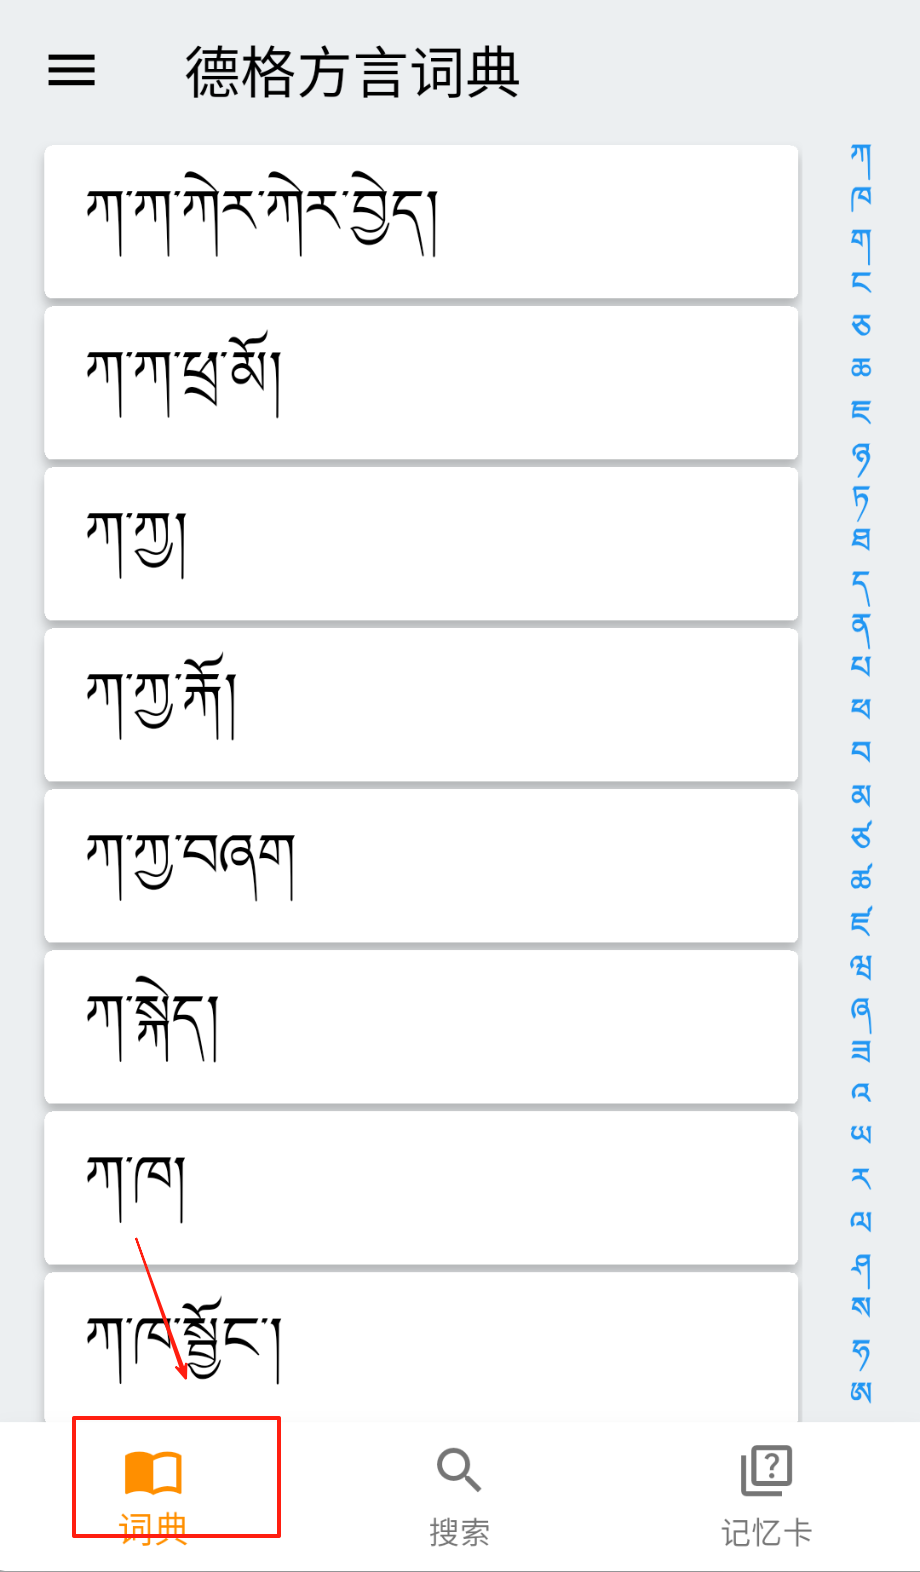Viewport: 920px width, 1572px height.
Task: Open the entry ཀ་སྐེད།
Action: coord(421,1026)
